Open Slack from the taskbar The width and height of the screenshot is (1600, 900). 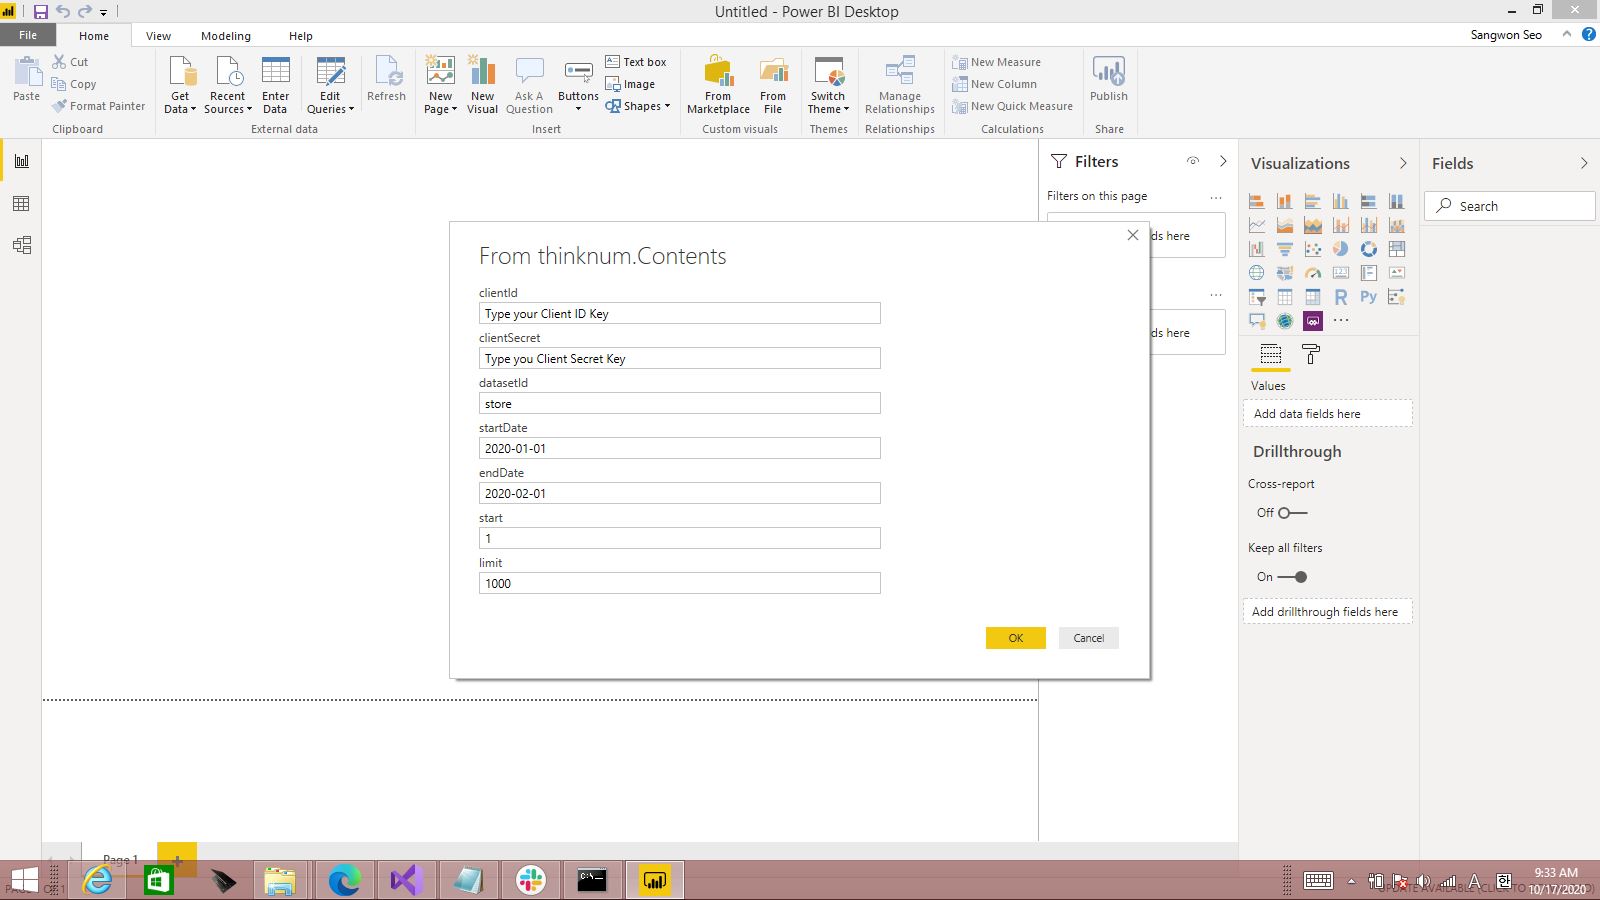point(531,880)
